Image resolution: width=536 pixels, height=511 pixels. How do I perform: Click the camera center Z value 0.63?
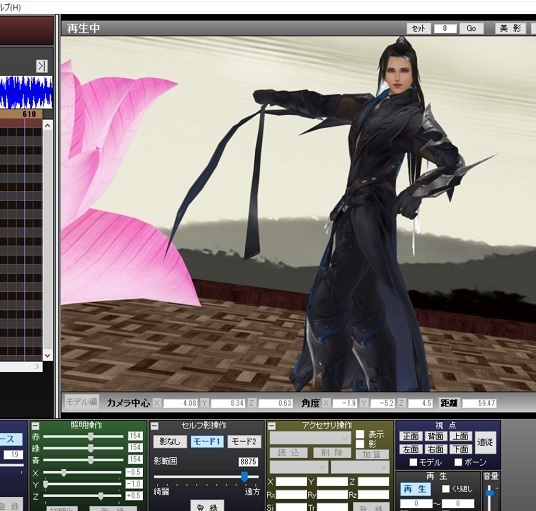(x=275, y=403)
